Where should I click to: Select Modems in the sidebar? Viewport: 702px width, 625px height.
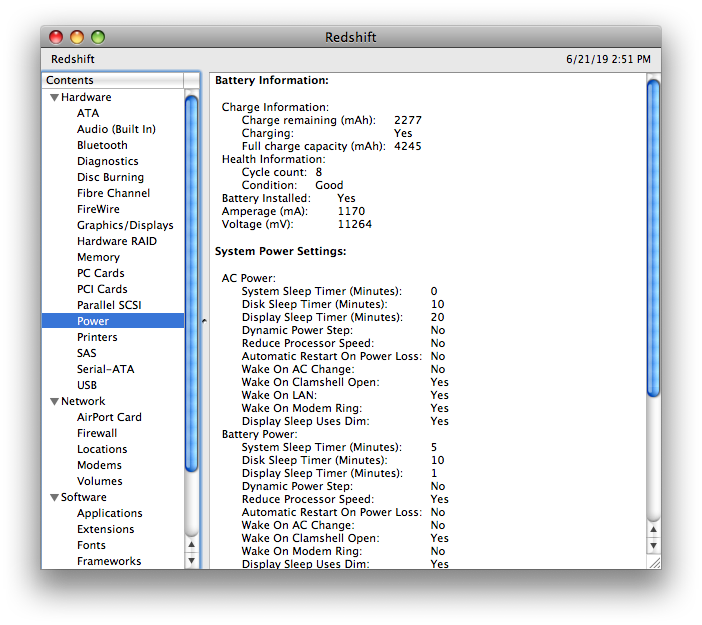pyautogui.click(x=99, y=466)
